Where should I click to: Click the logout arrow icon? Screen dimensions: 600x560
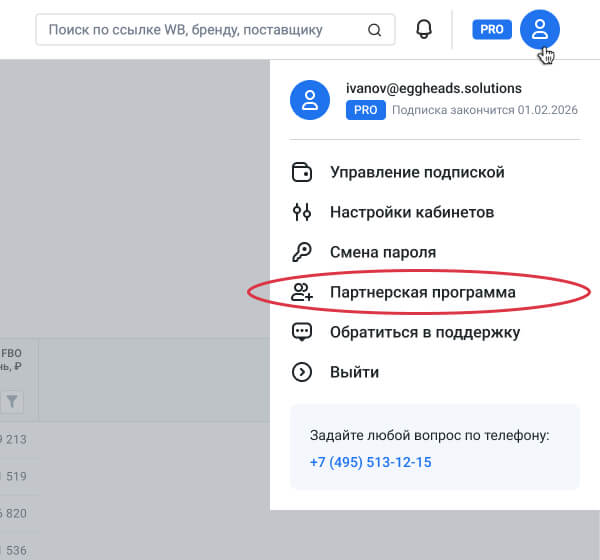(301, 372)
